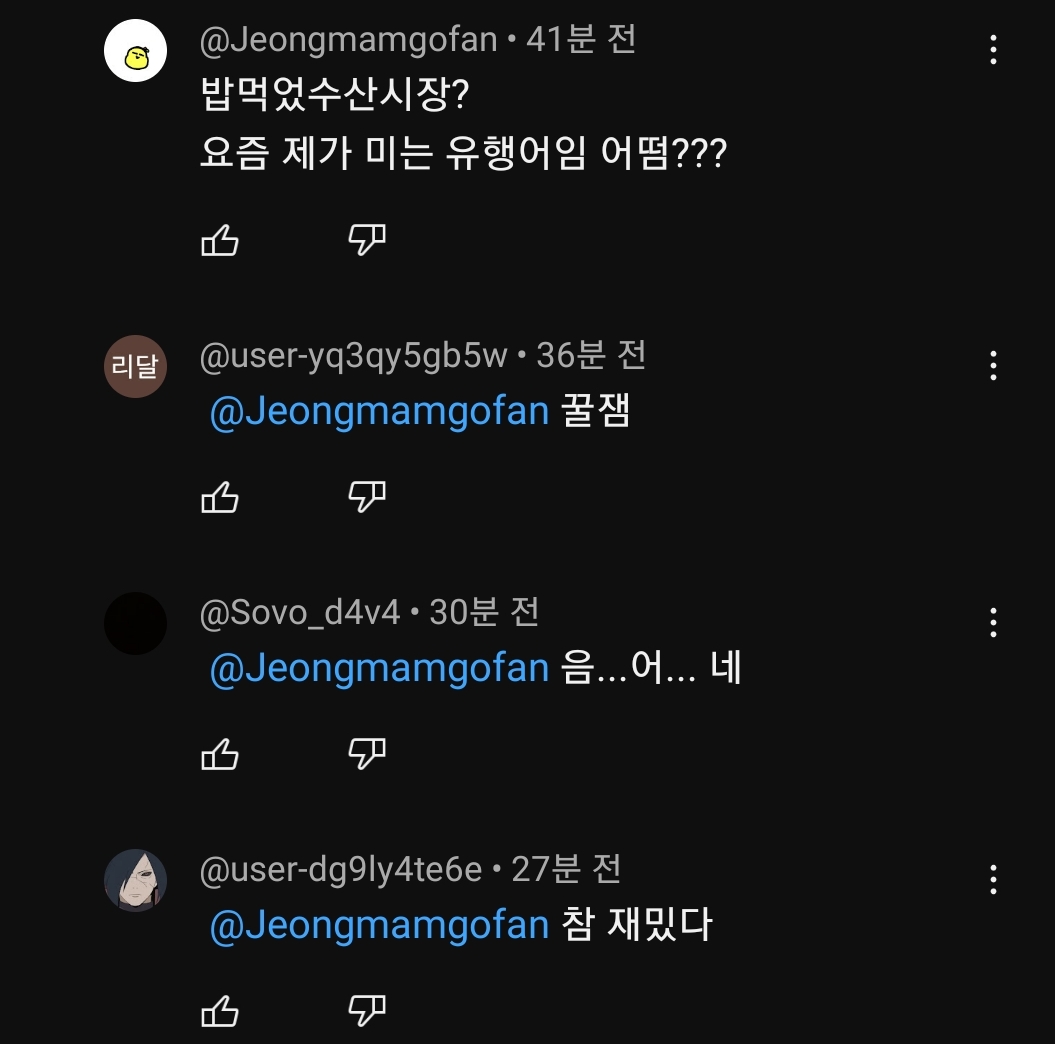Open the @user-yq3qy5gb5w username link

click(354, 356)
